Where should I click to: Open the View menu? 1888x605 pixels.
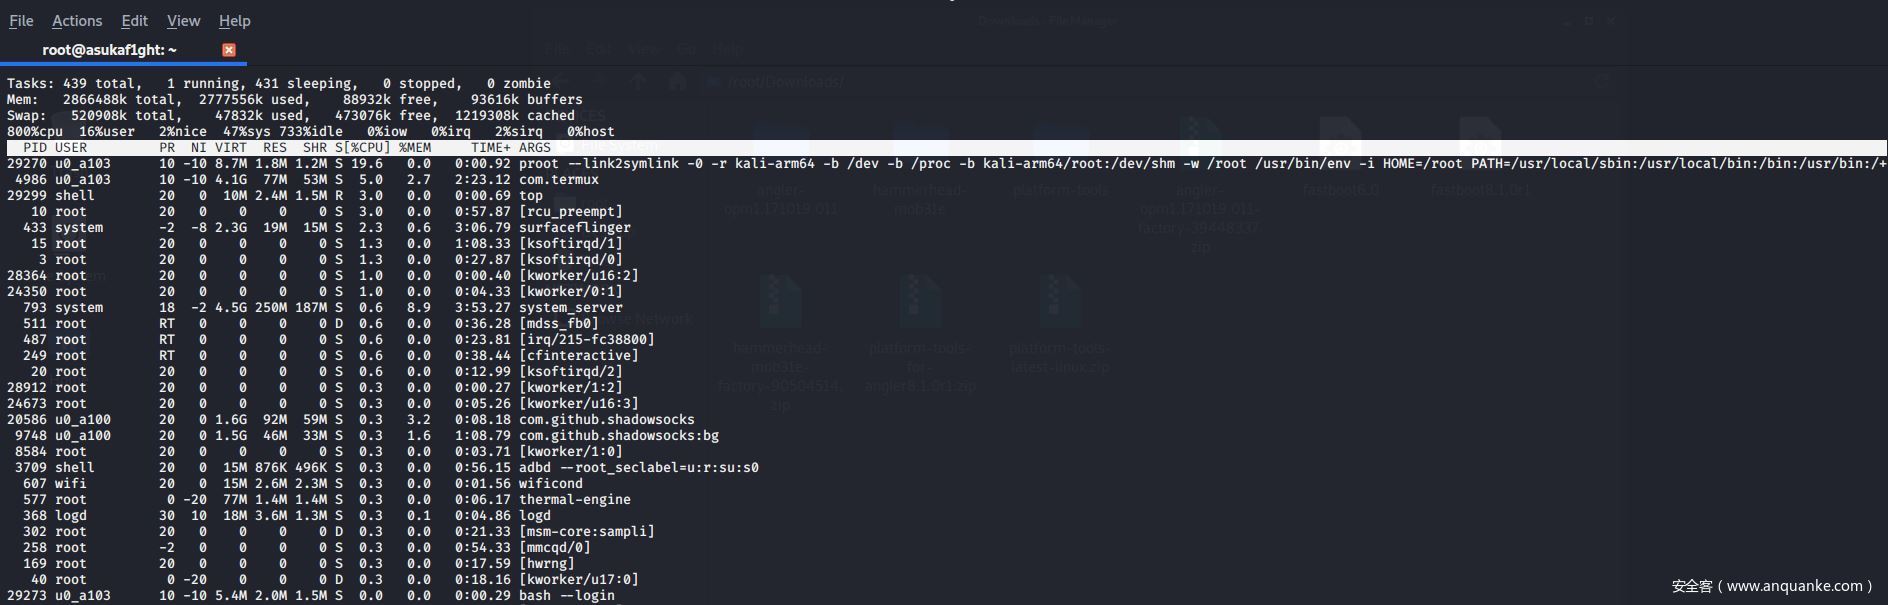pos(183,21)
